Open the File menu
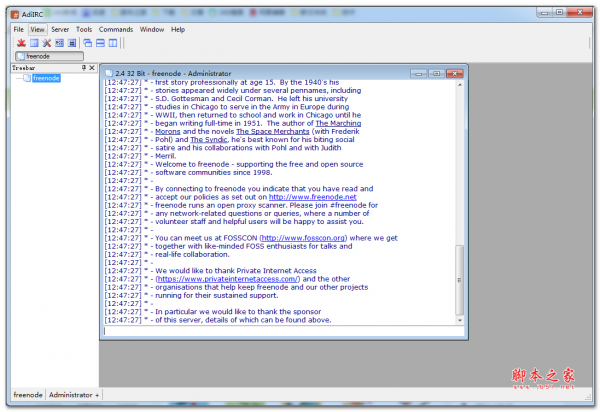The image size is (600, 412). pos(18,29)
